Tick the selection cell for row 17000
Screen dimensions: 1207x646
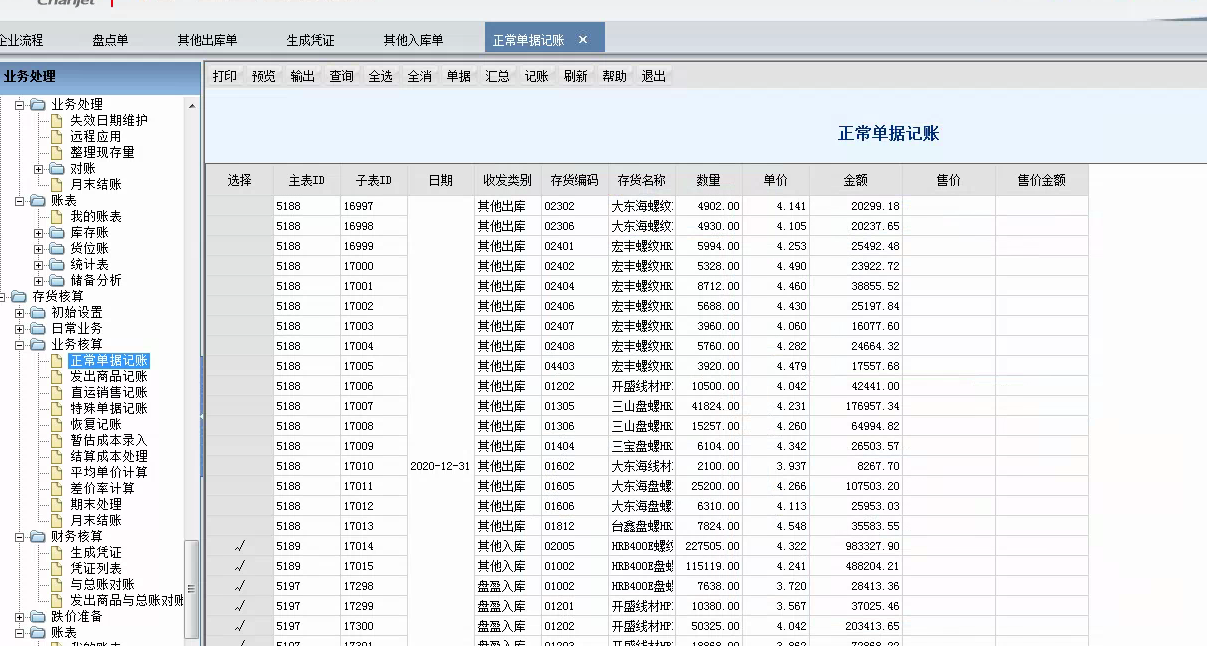click(240, 266)
